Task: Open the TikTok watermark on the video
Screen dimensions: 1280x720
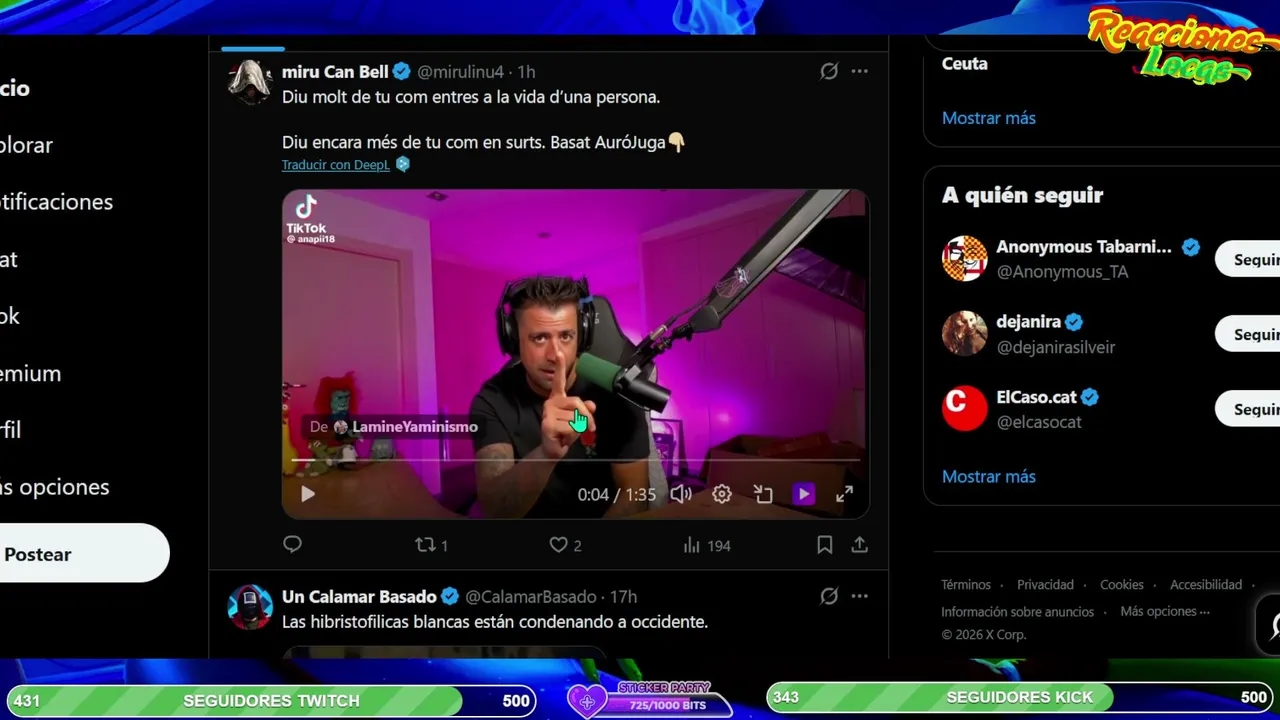Action: pyautogui.click(x=310, y=220)
